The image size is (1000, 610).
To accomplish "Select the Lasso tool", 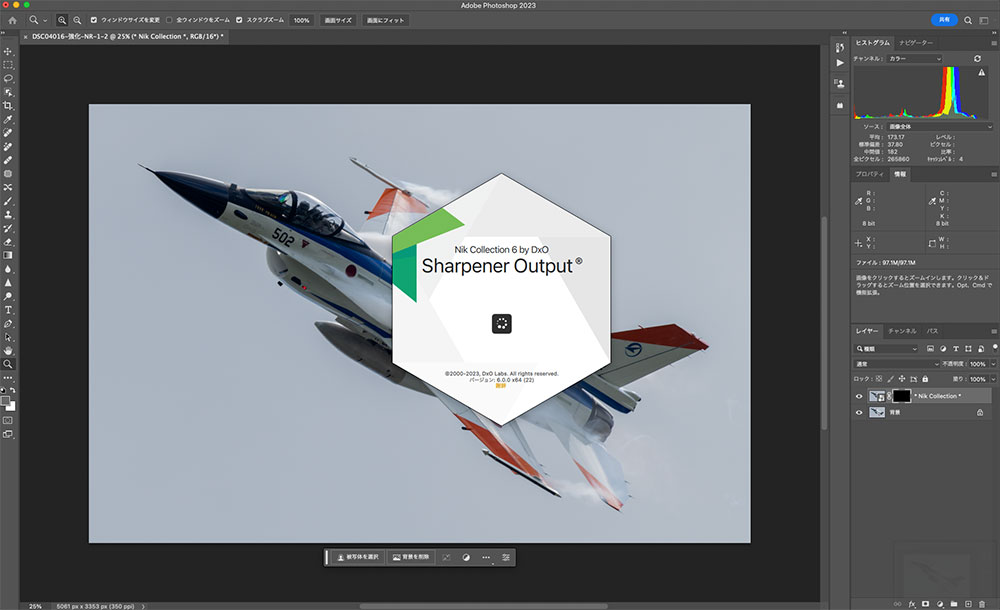I will 8,78.
